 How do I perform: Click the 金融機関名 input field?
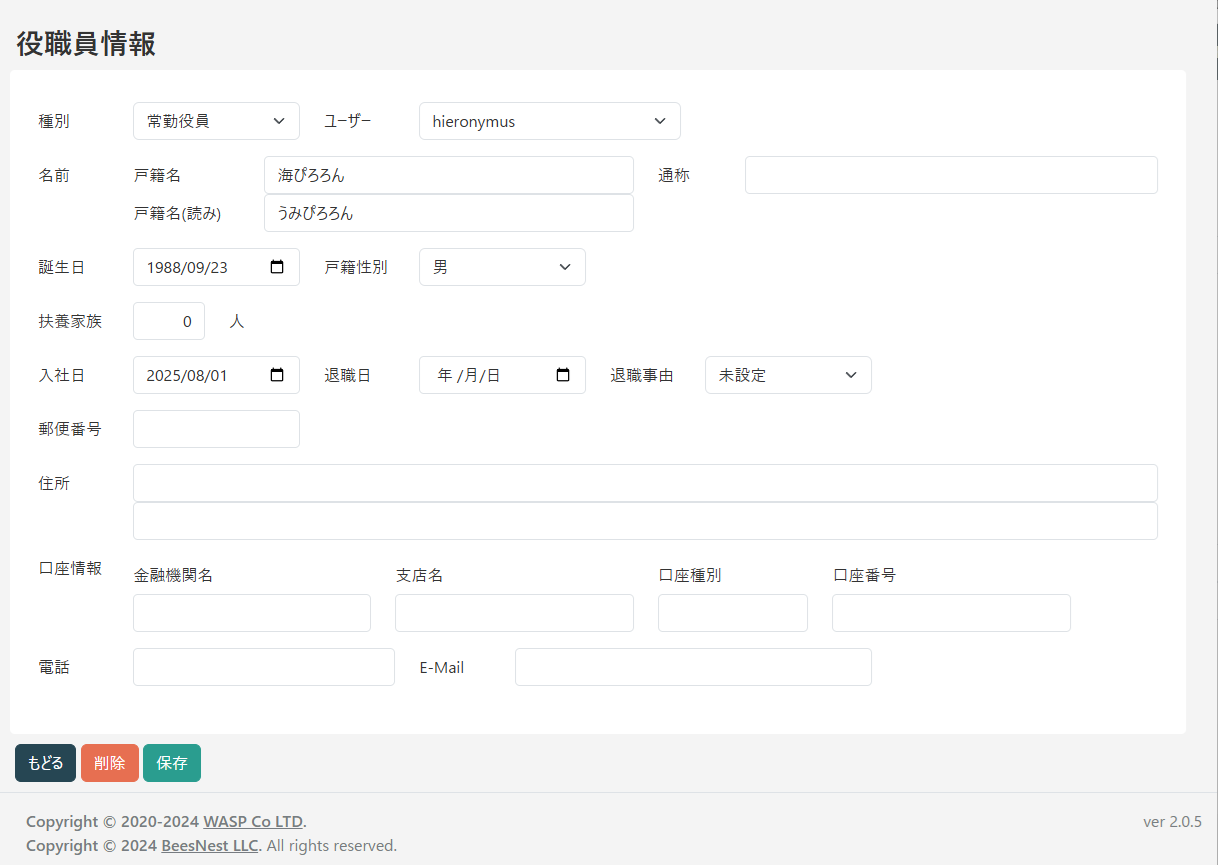pos(252,613)
